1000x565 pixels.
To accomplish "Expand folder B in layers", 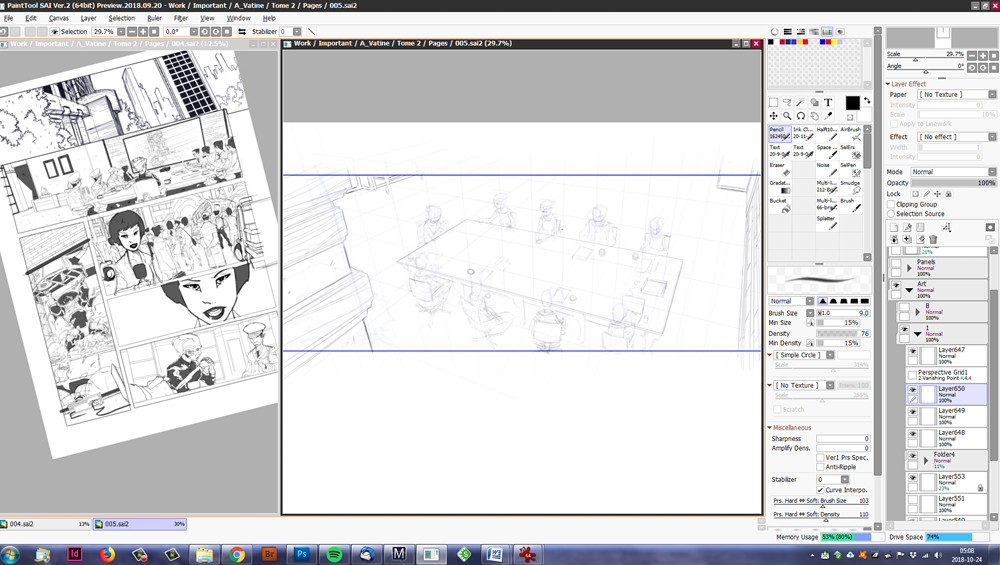I will 918,312.
